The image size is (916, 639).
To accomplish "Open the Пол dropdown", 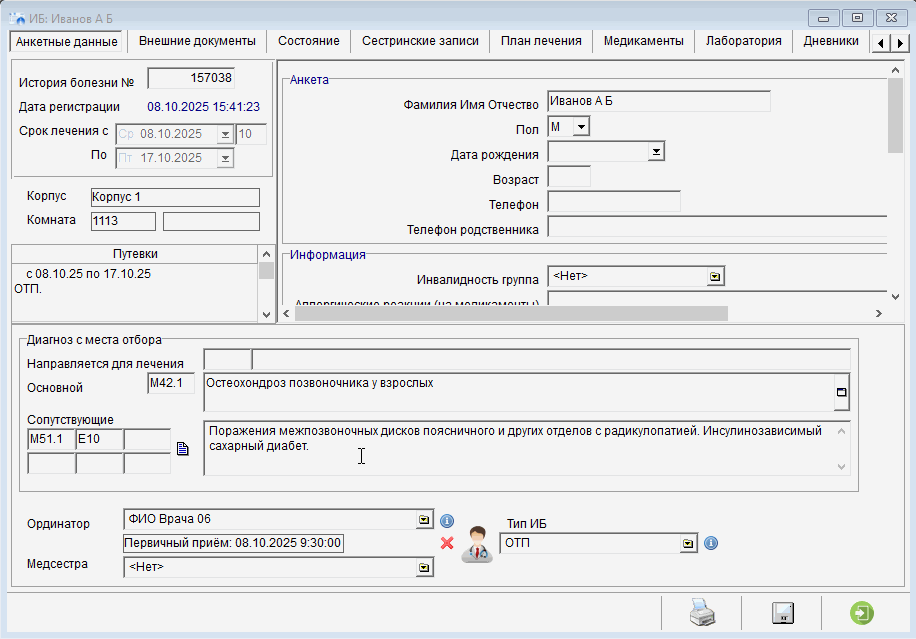I will coord(580,127).
